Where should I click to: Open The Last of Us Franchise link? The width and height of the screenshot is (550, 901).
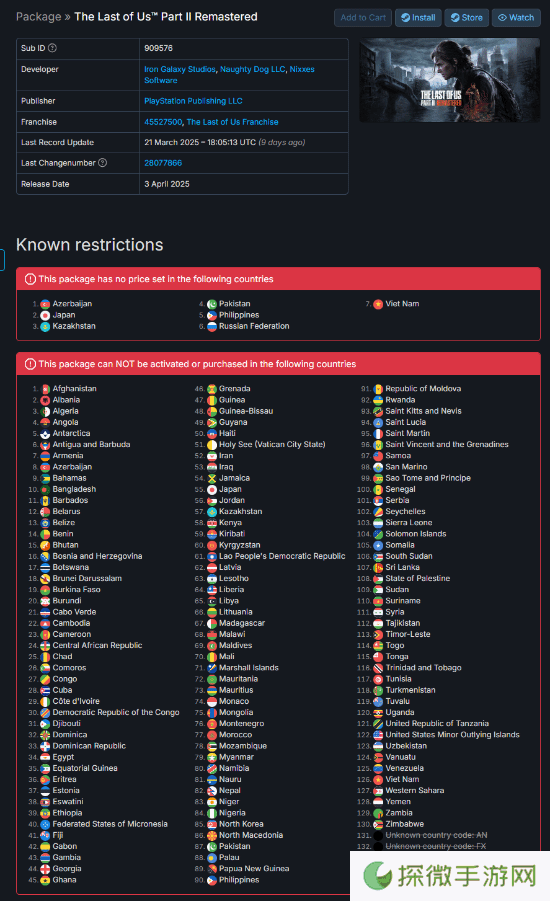point(232,122)
